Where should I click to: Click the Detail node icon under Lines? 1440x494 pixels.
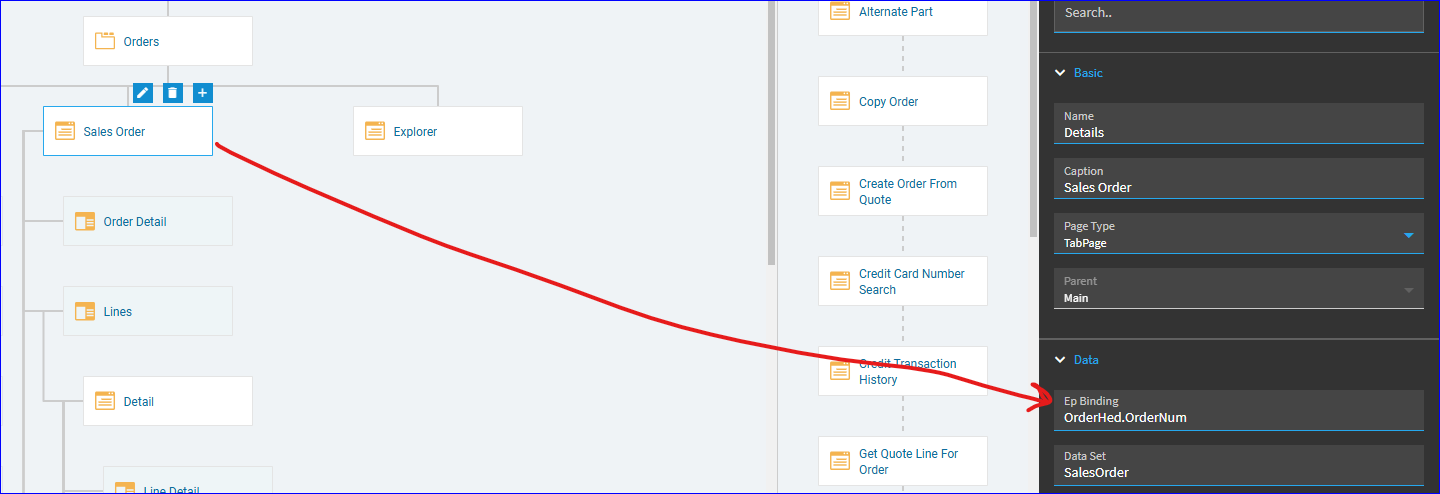[105, 401]
